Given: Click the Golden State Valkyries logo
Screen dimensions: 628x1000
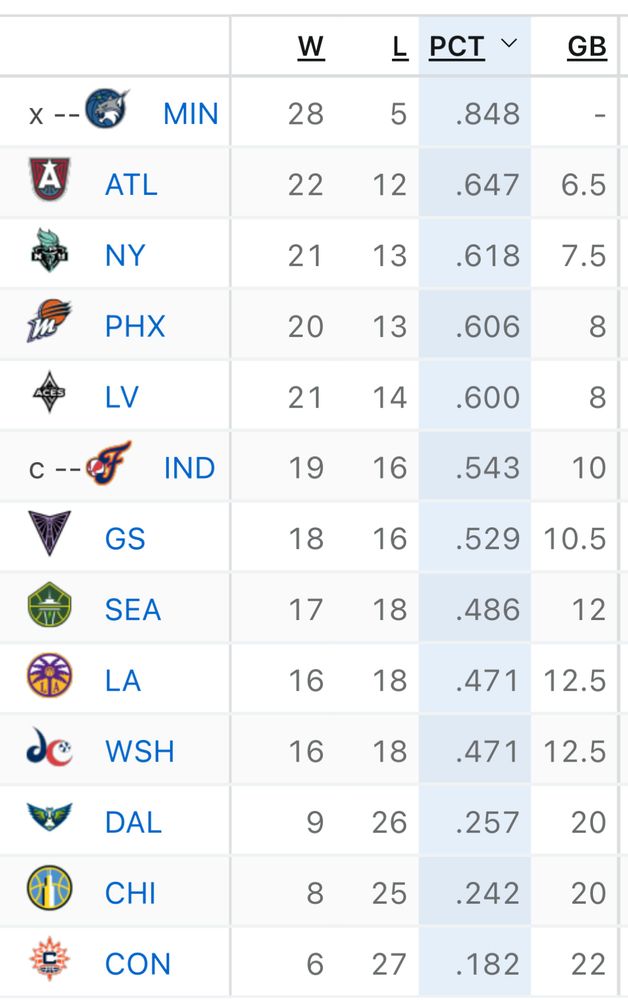Looking at the screenshot, I should [x=50, y=533].
